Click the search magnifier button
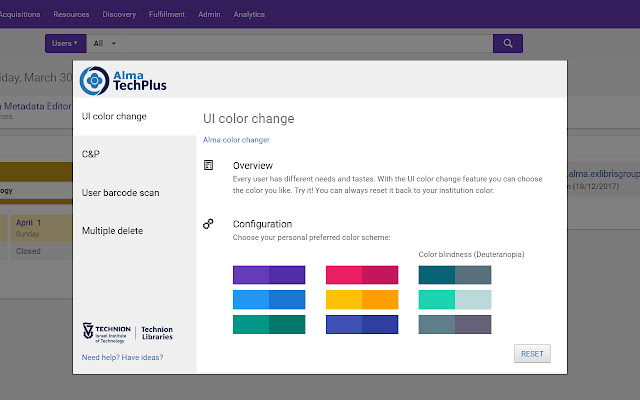The image size is (640, 400). 508,43
